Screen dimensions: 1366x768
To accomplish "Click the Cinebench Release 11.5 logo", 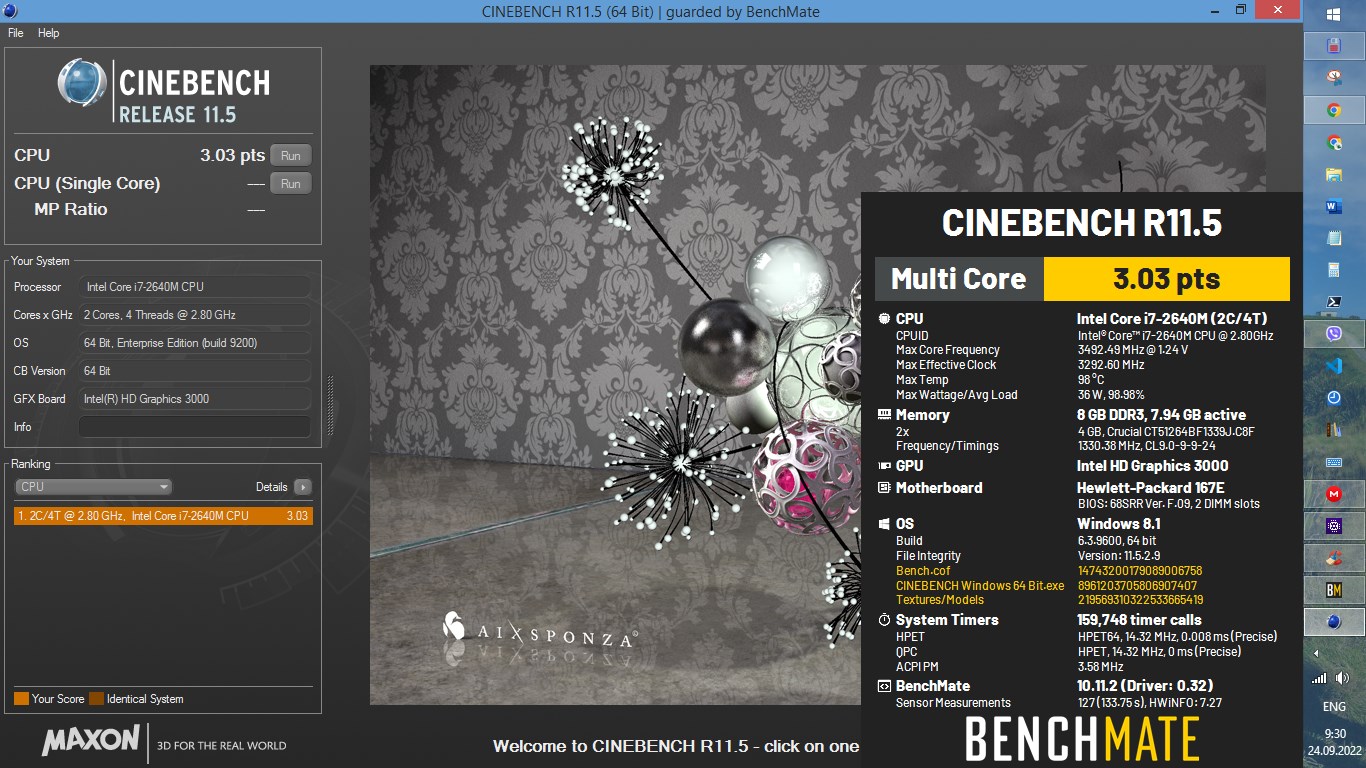I will (163, 92).
